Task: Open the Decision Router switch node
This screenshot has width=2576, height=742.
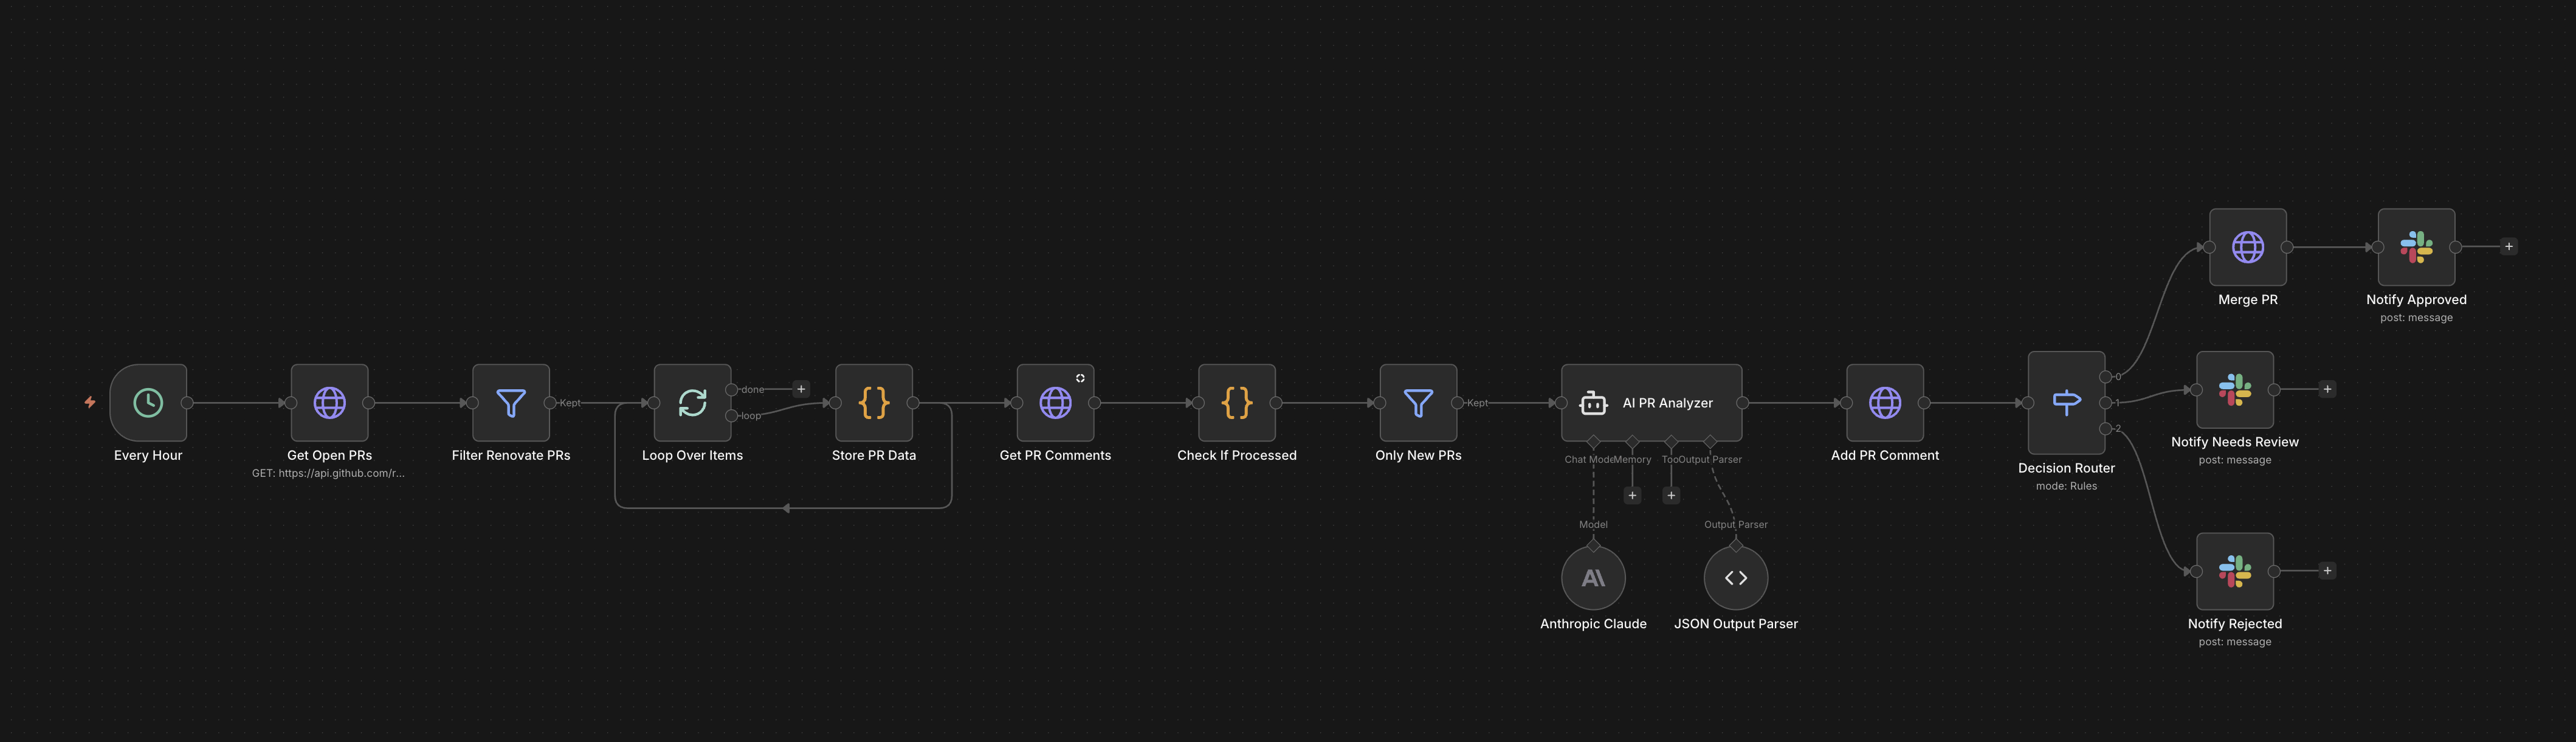Action: tap(2066, 402)
